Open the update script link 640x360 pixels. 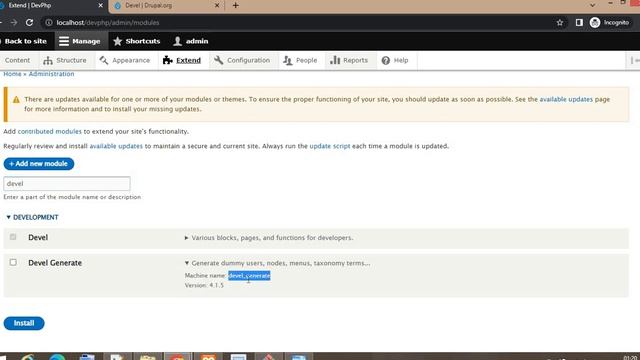point(330,146)
